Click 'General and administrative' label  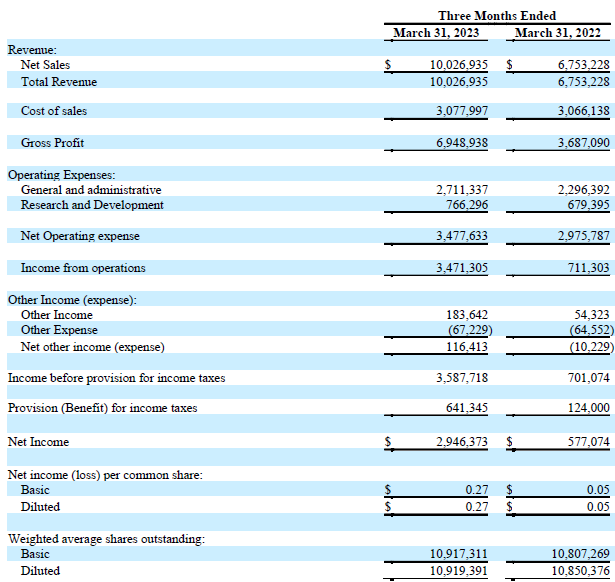click(91, 190)
